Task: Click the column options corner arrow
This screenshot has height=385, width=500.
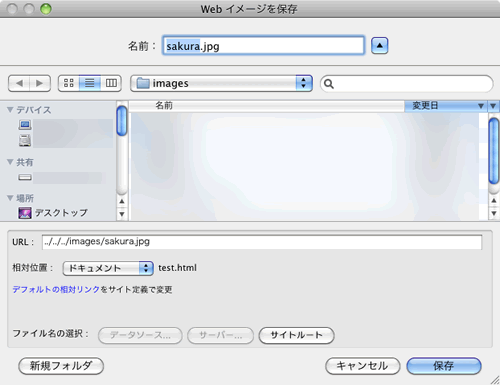Action: coord(493,106)
